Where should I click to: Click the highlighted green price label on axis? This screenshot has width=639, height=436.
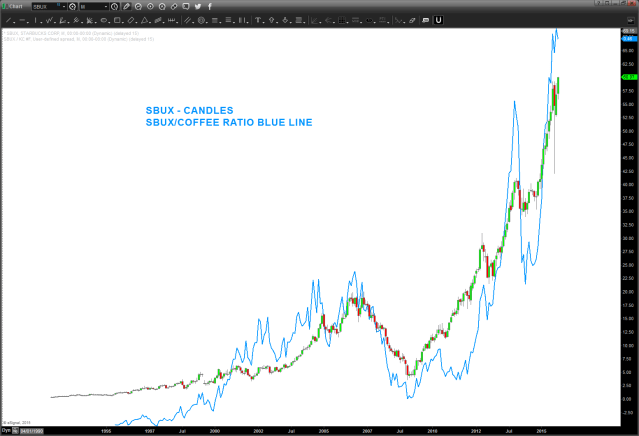(629, 76)
